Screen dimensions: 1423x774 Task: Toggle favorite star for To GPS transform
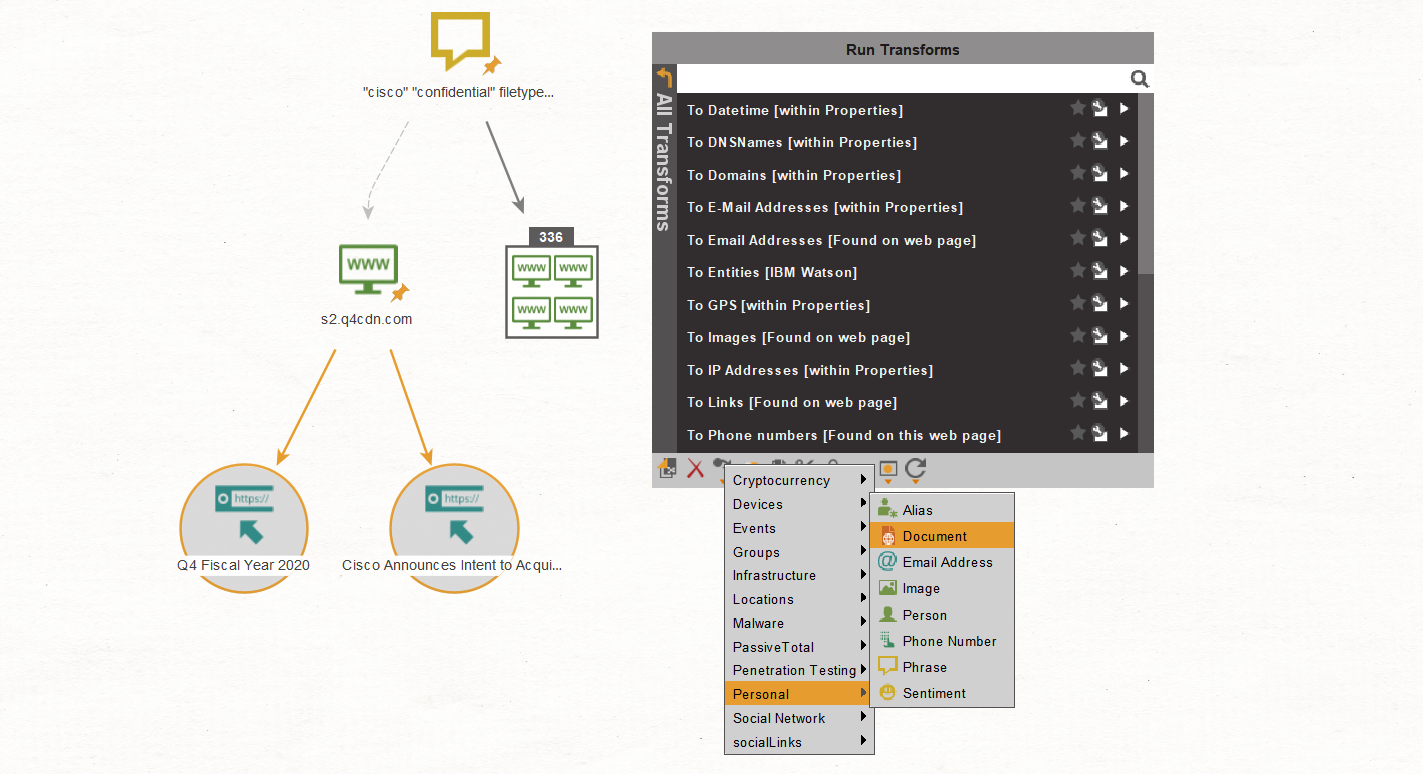coord(1077,303)
